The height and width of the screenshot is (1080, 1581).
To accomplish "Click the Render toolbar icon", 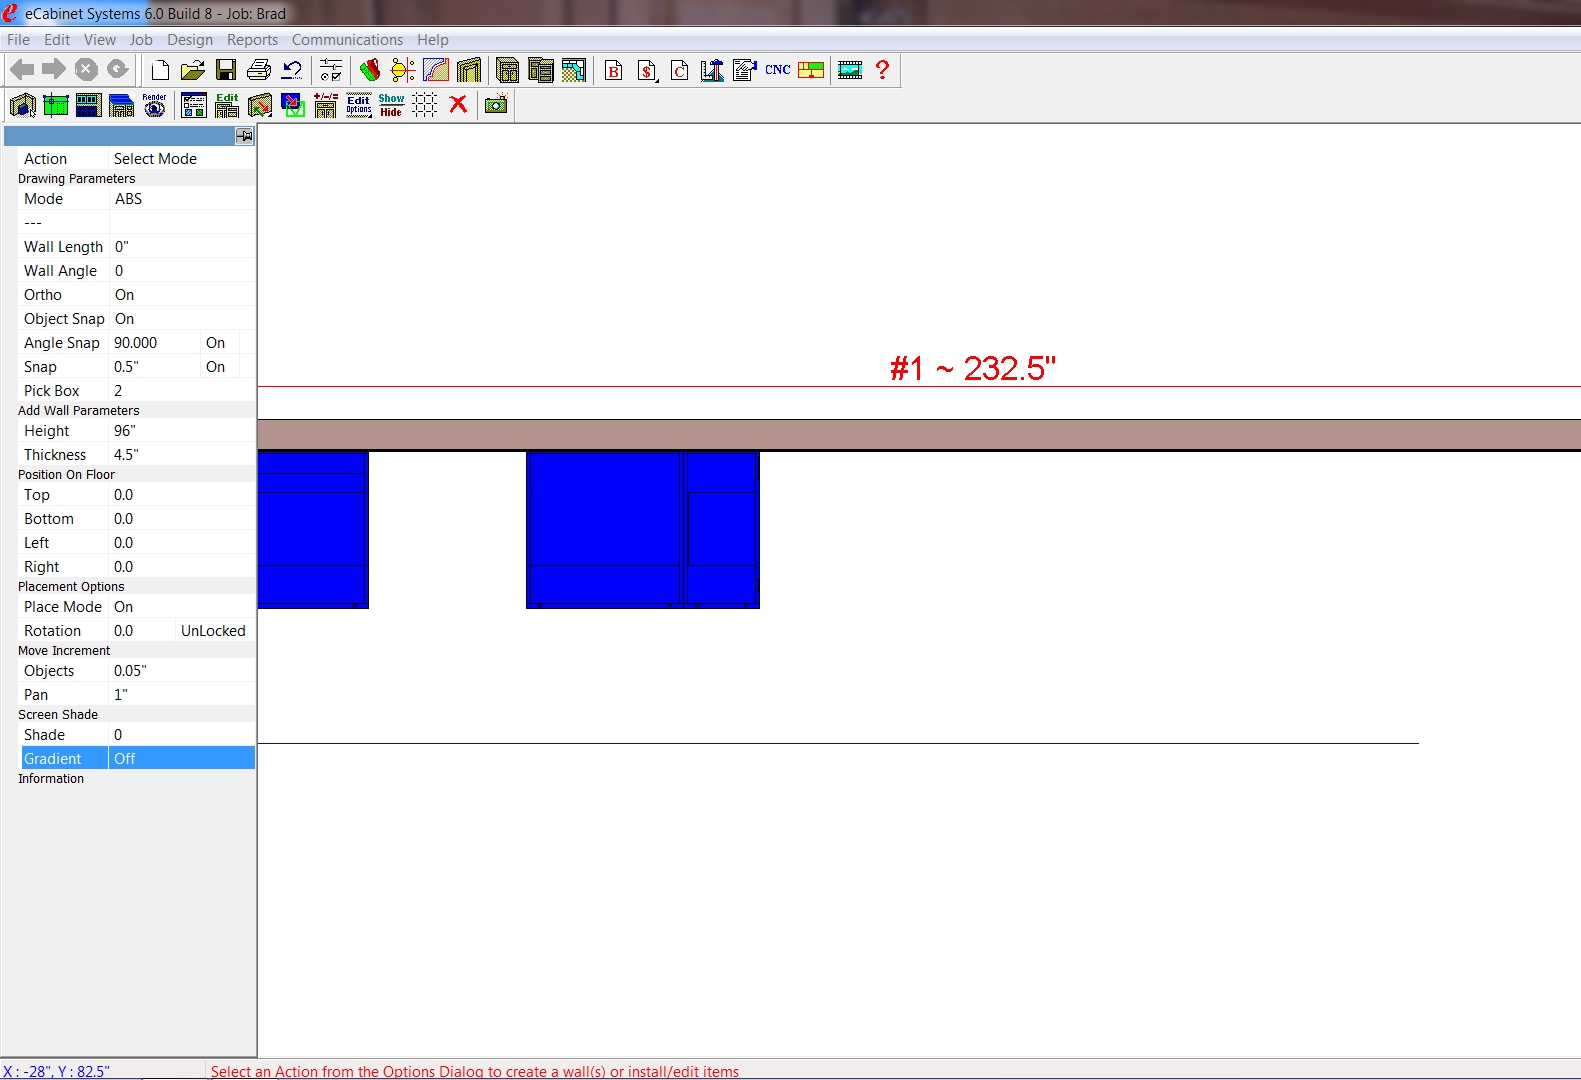I will tap(154, 105).
